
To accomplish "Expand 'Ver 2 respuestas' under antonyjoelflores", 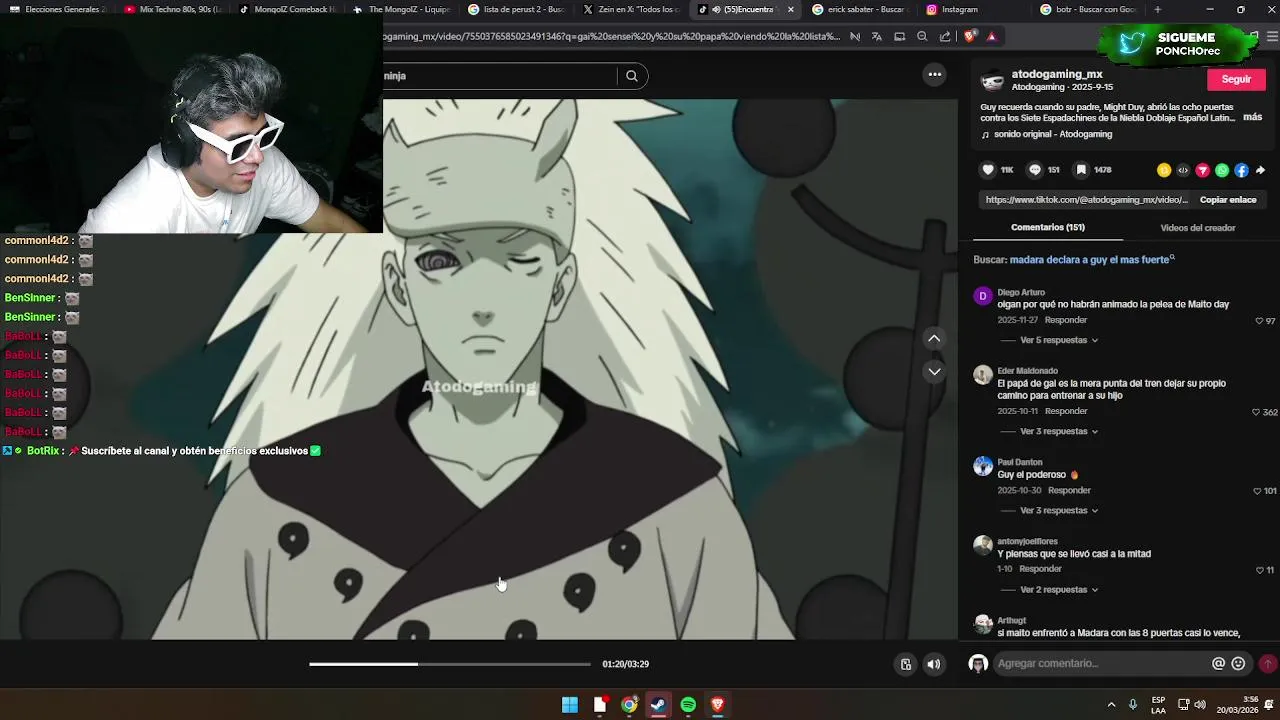I will click(1059, 589).
